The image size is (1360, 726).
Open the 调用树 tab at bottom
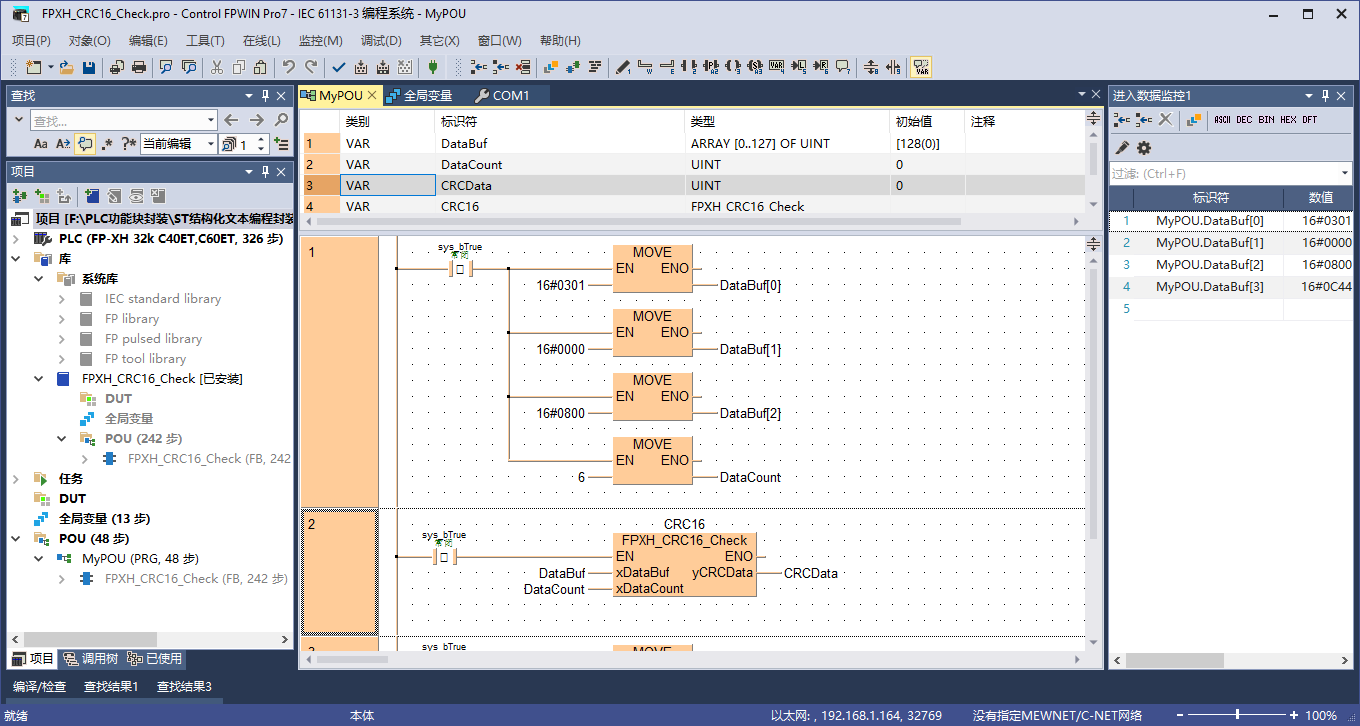pyautogui.click(x=90, y=659)
